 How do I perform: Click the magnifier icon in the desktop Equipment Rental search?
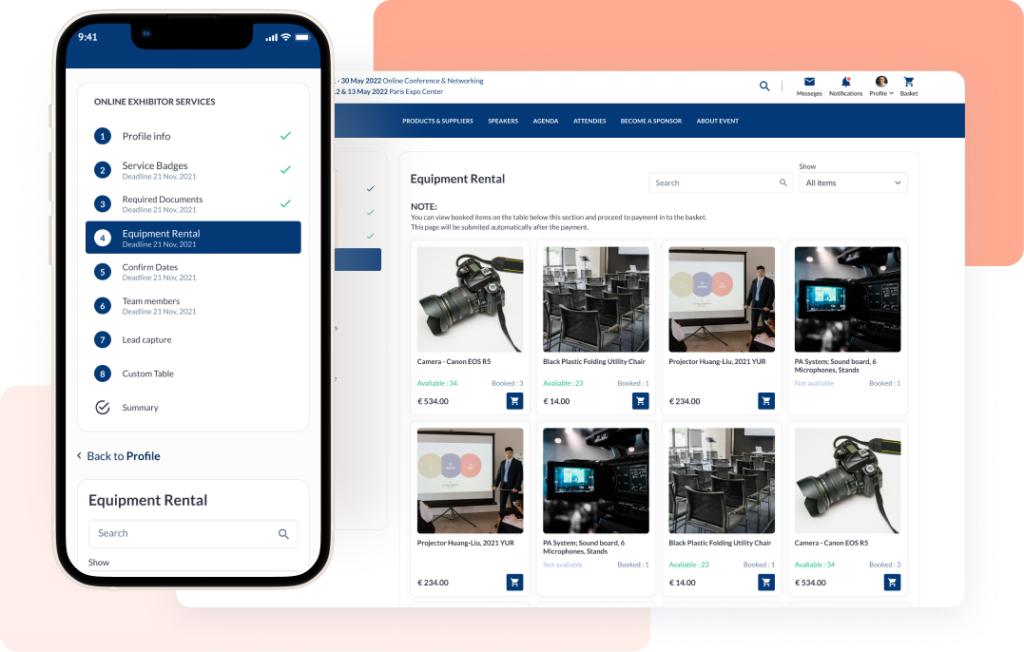(782, 183)
